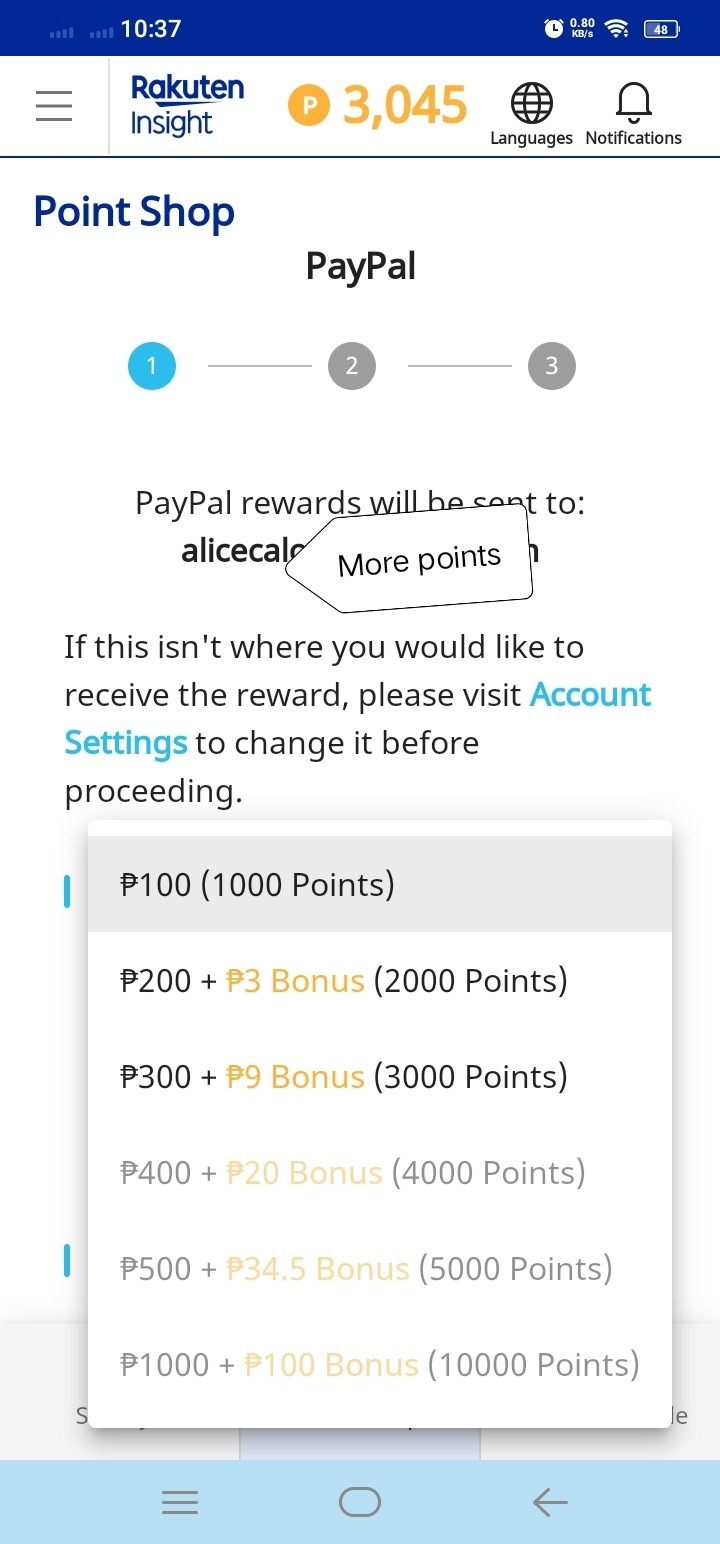Tap the Rakuten Insight logo
Image resolution: width=720 pixels, height=1544 pixels.
(x=187, y=105)
